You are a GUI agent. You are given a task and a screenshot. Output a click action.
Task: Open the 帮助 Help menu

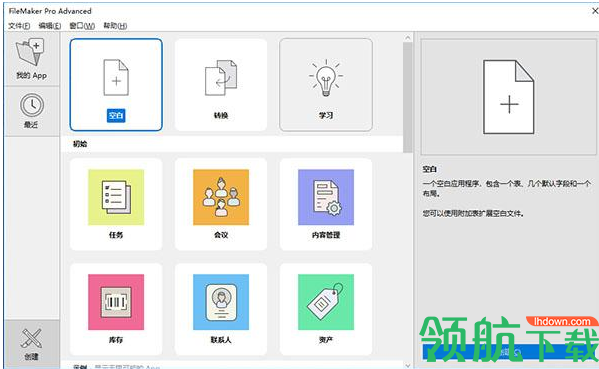click(115, 26)
